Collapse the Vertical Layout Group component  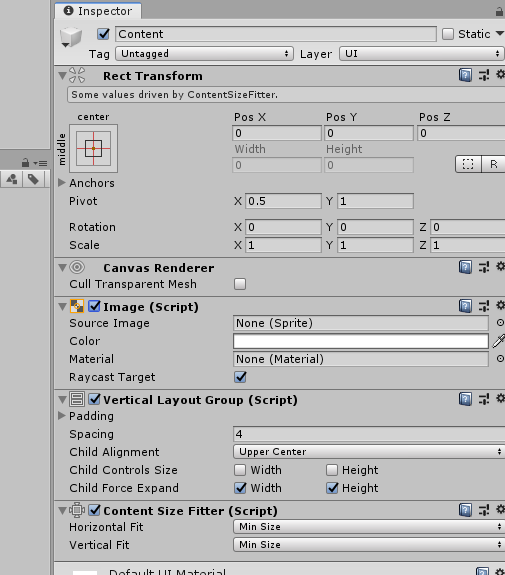[x=62, y=399]
